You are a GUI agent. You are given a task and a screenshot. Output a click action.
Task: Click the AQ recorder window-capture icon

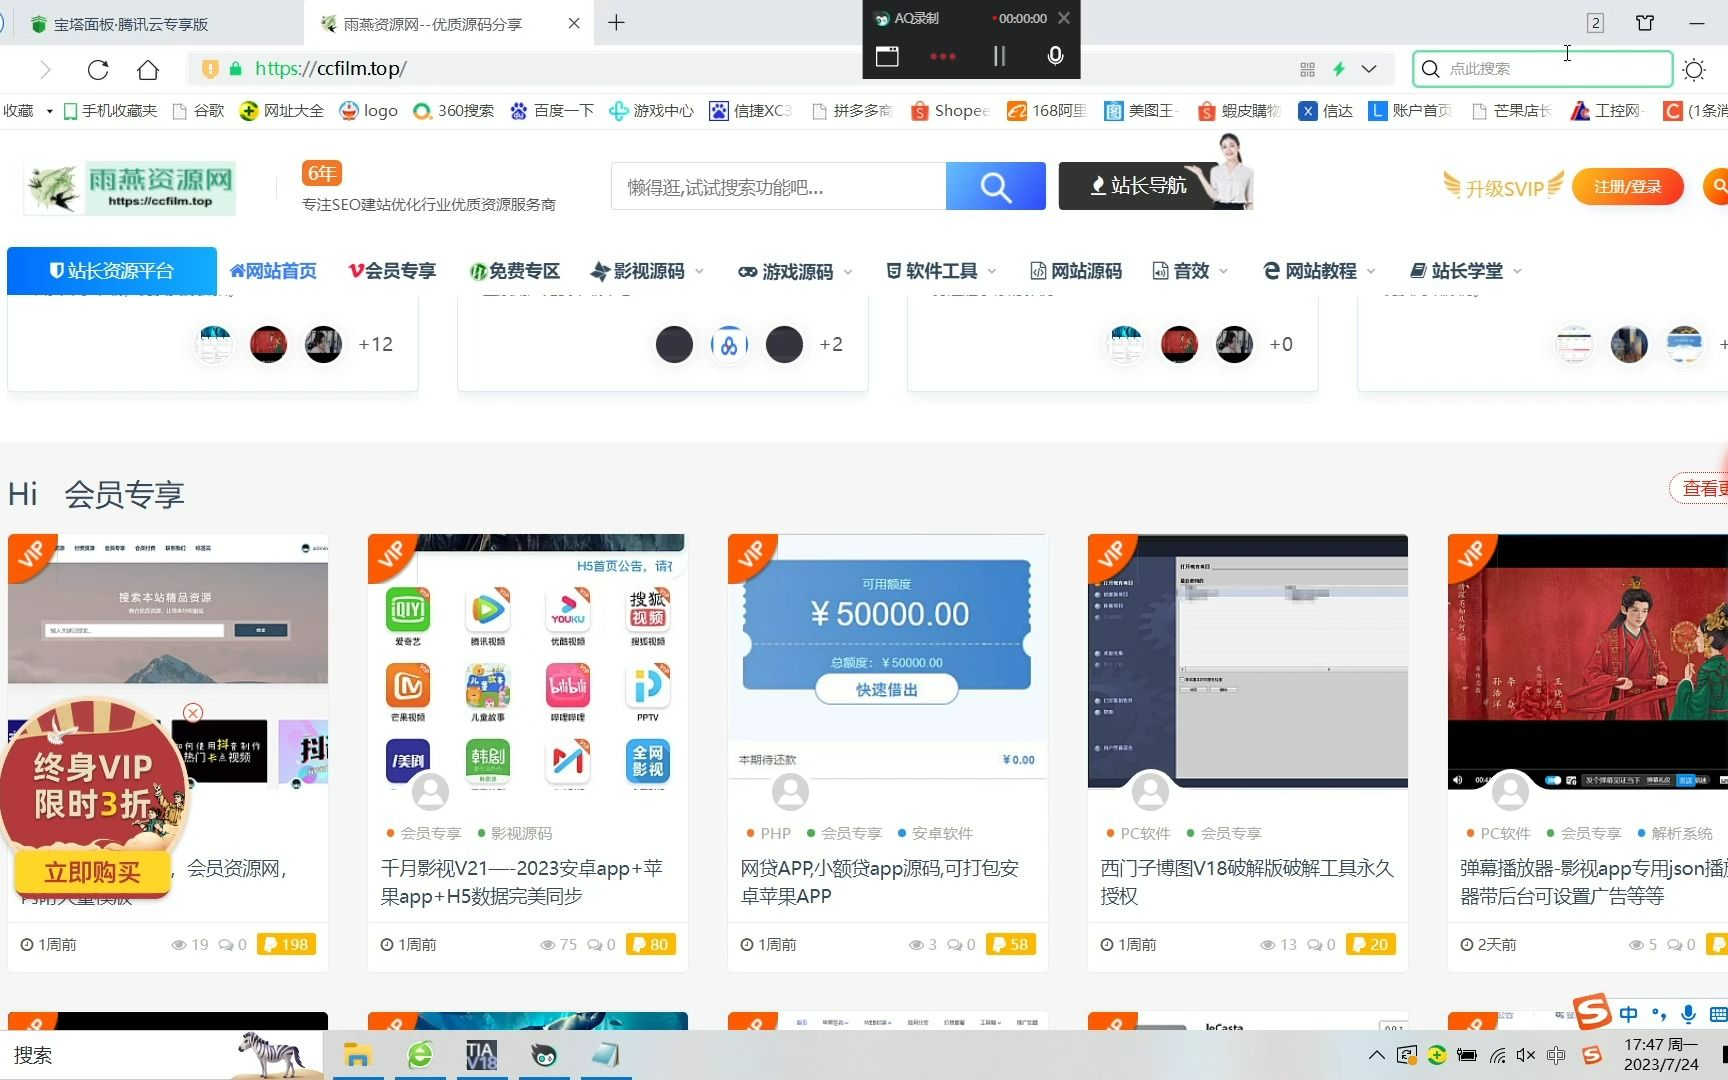887,56
